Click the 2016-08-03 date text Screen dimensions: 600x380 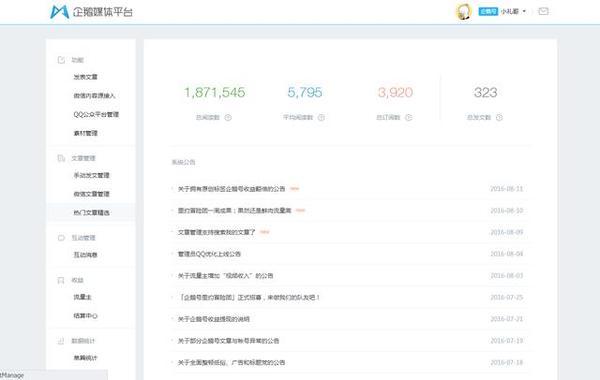[x=507, y=276]
